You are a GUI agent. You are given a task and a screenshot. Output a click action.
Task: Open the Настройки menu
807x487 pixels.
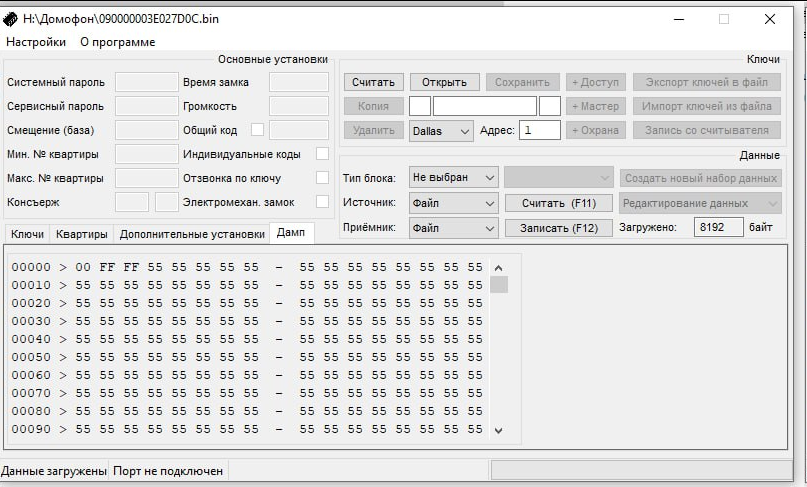coord(36,42)
